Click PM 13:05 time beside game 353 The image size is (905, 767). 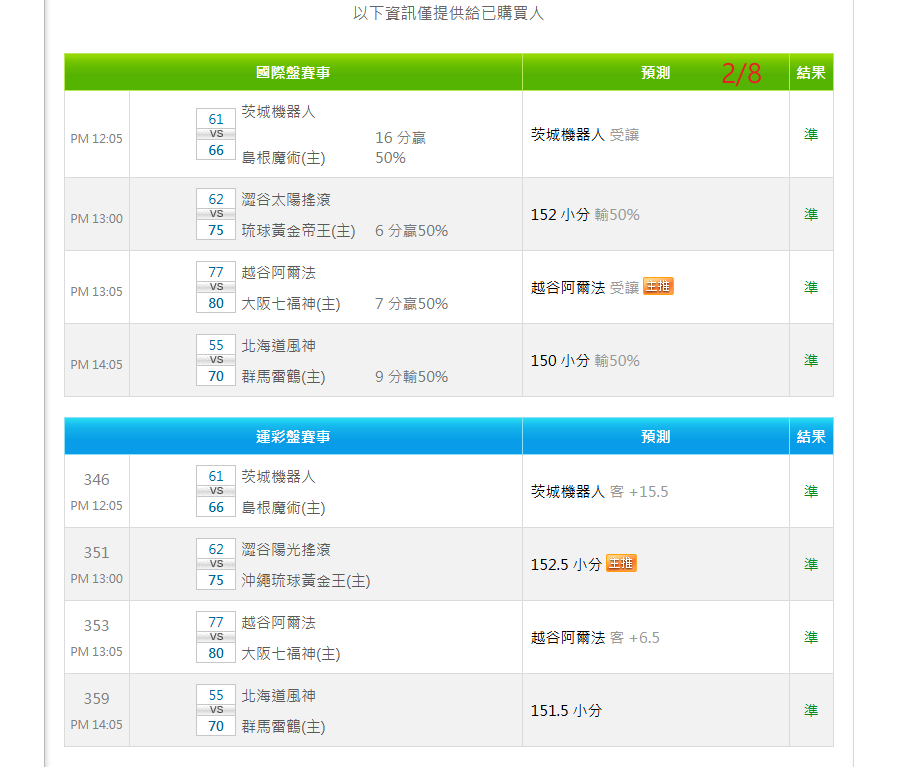tap(96, 652)
